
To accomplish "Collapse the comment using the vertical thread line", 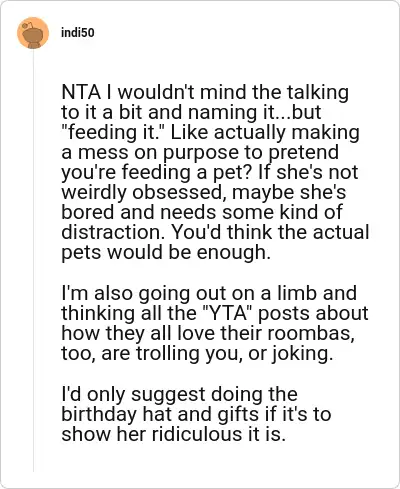I will click(33, 260).
